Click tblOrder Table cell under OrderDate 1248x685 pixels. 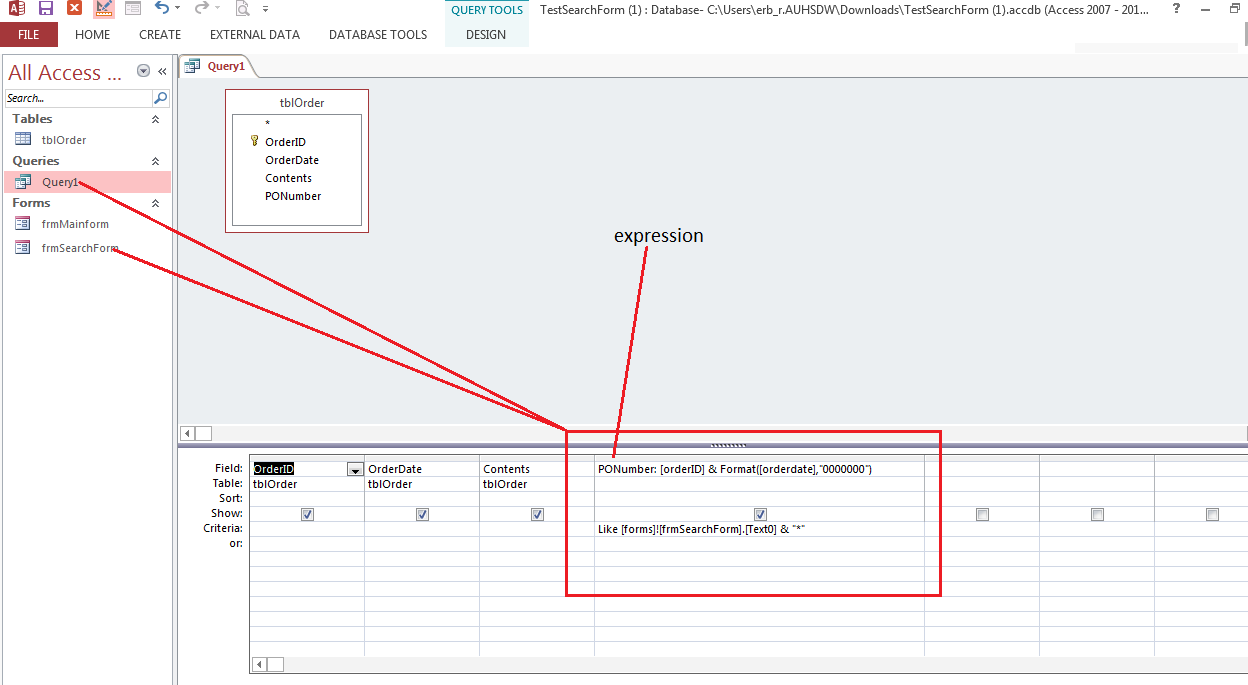pyautogui.click(x=422, y=484)
